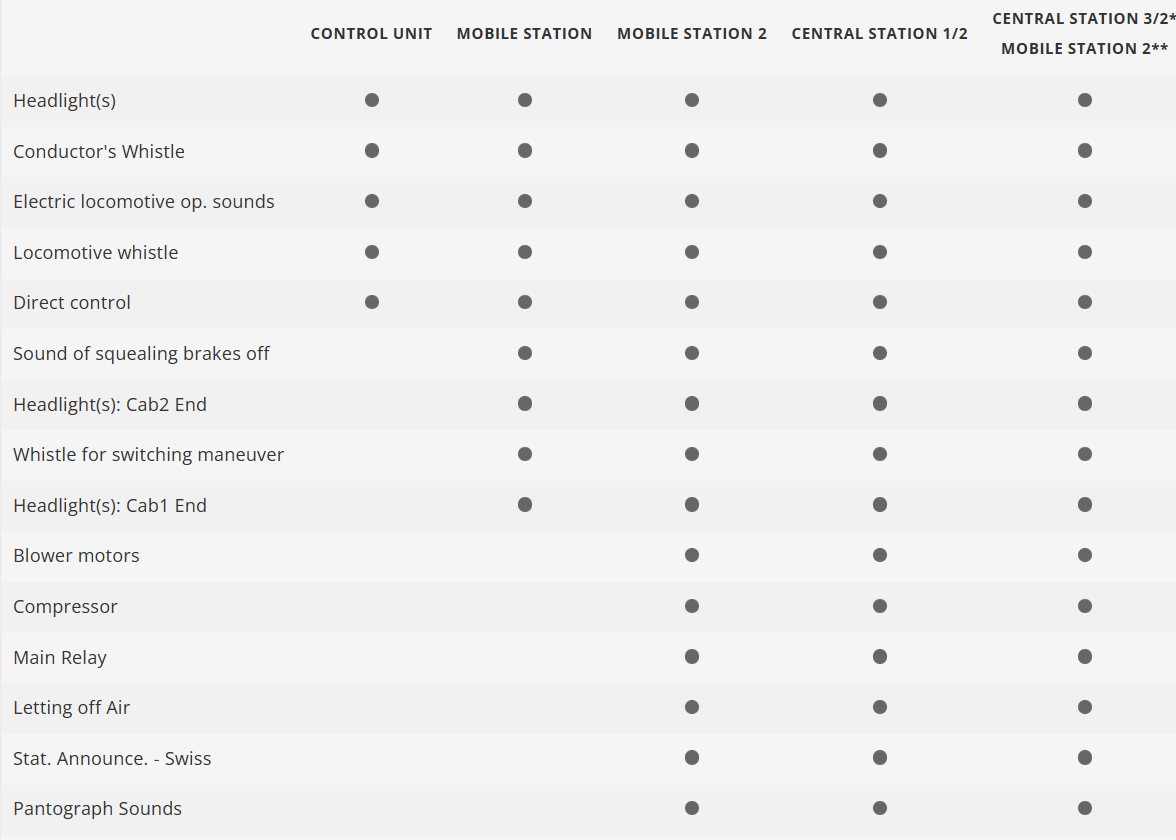Click Direct control dot under Control Unit
Screen dimensions: 1176x840
(x=372, y=302)
